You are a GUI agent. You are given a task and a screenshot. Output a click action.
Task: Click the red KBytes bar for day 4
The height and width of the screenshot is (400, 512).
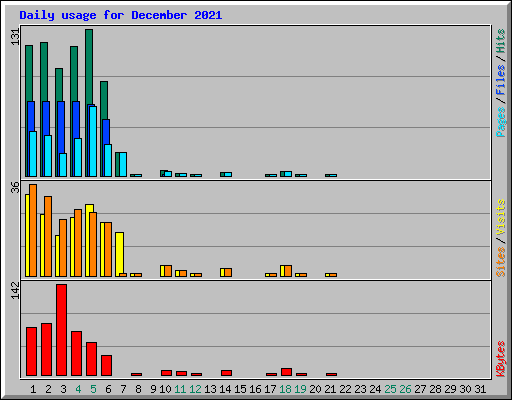[76, 354]
